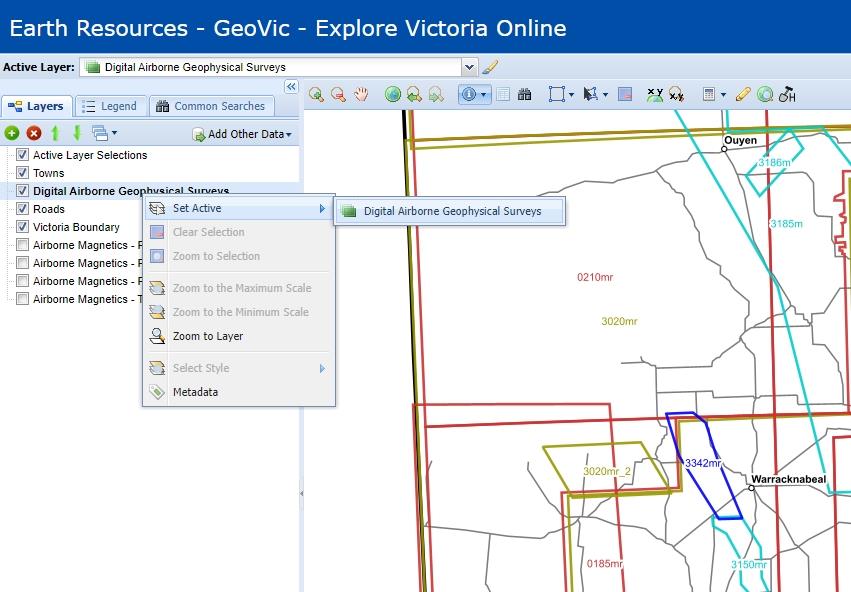The image size is (851, 592).
Task: Activate the Pan hand tool
Action: tap(361, 95)
